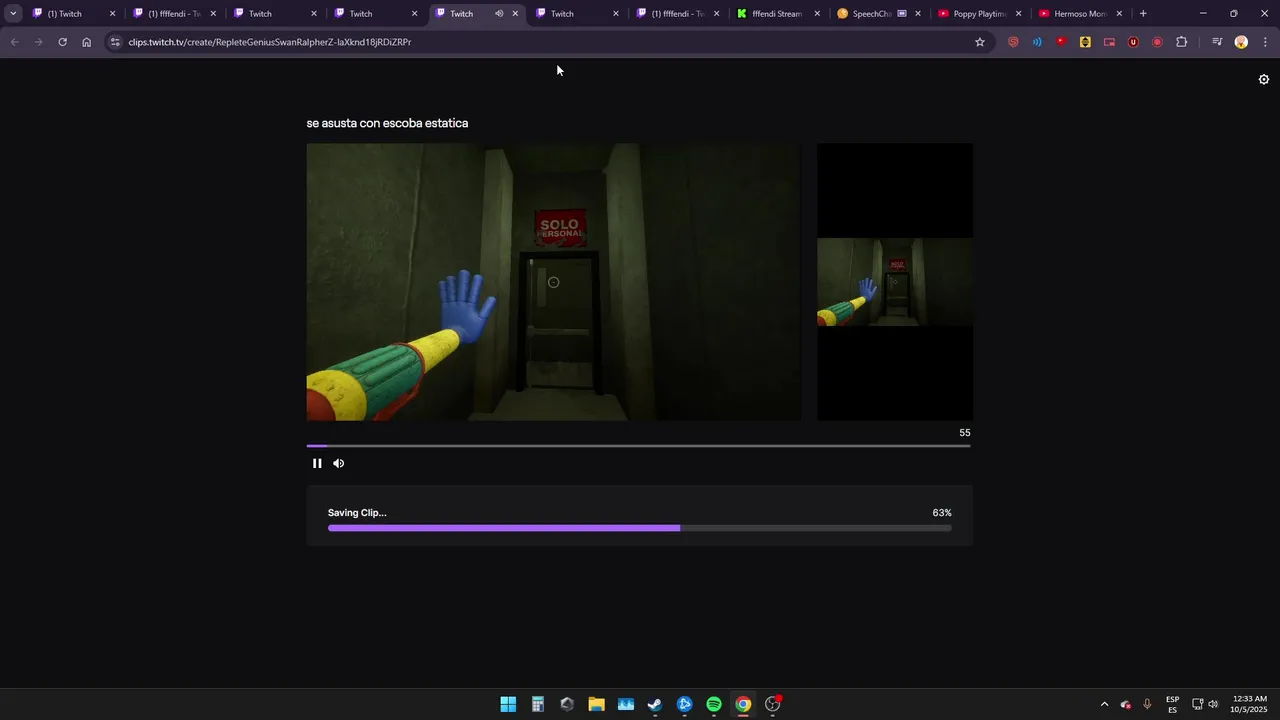Bookmark this page with the star icon
Screen dimensions: 1280x720
[980, 42]
